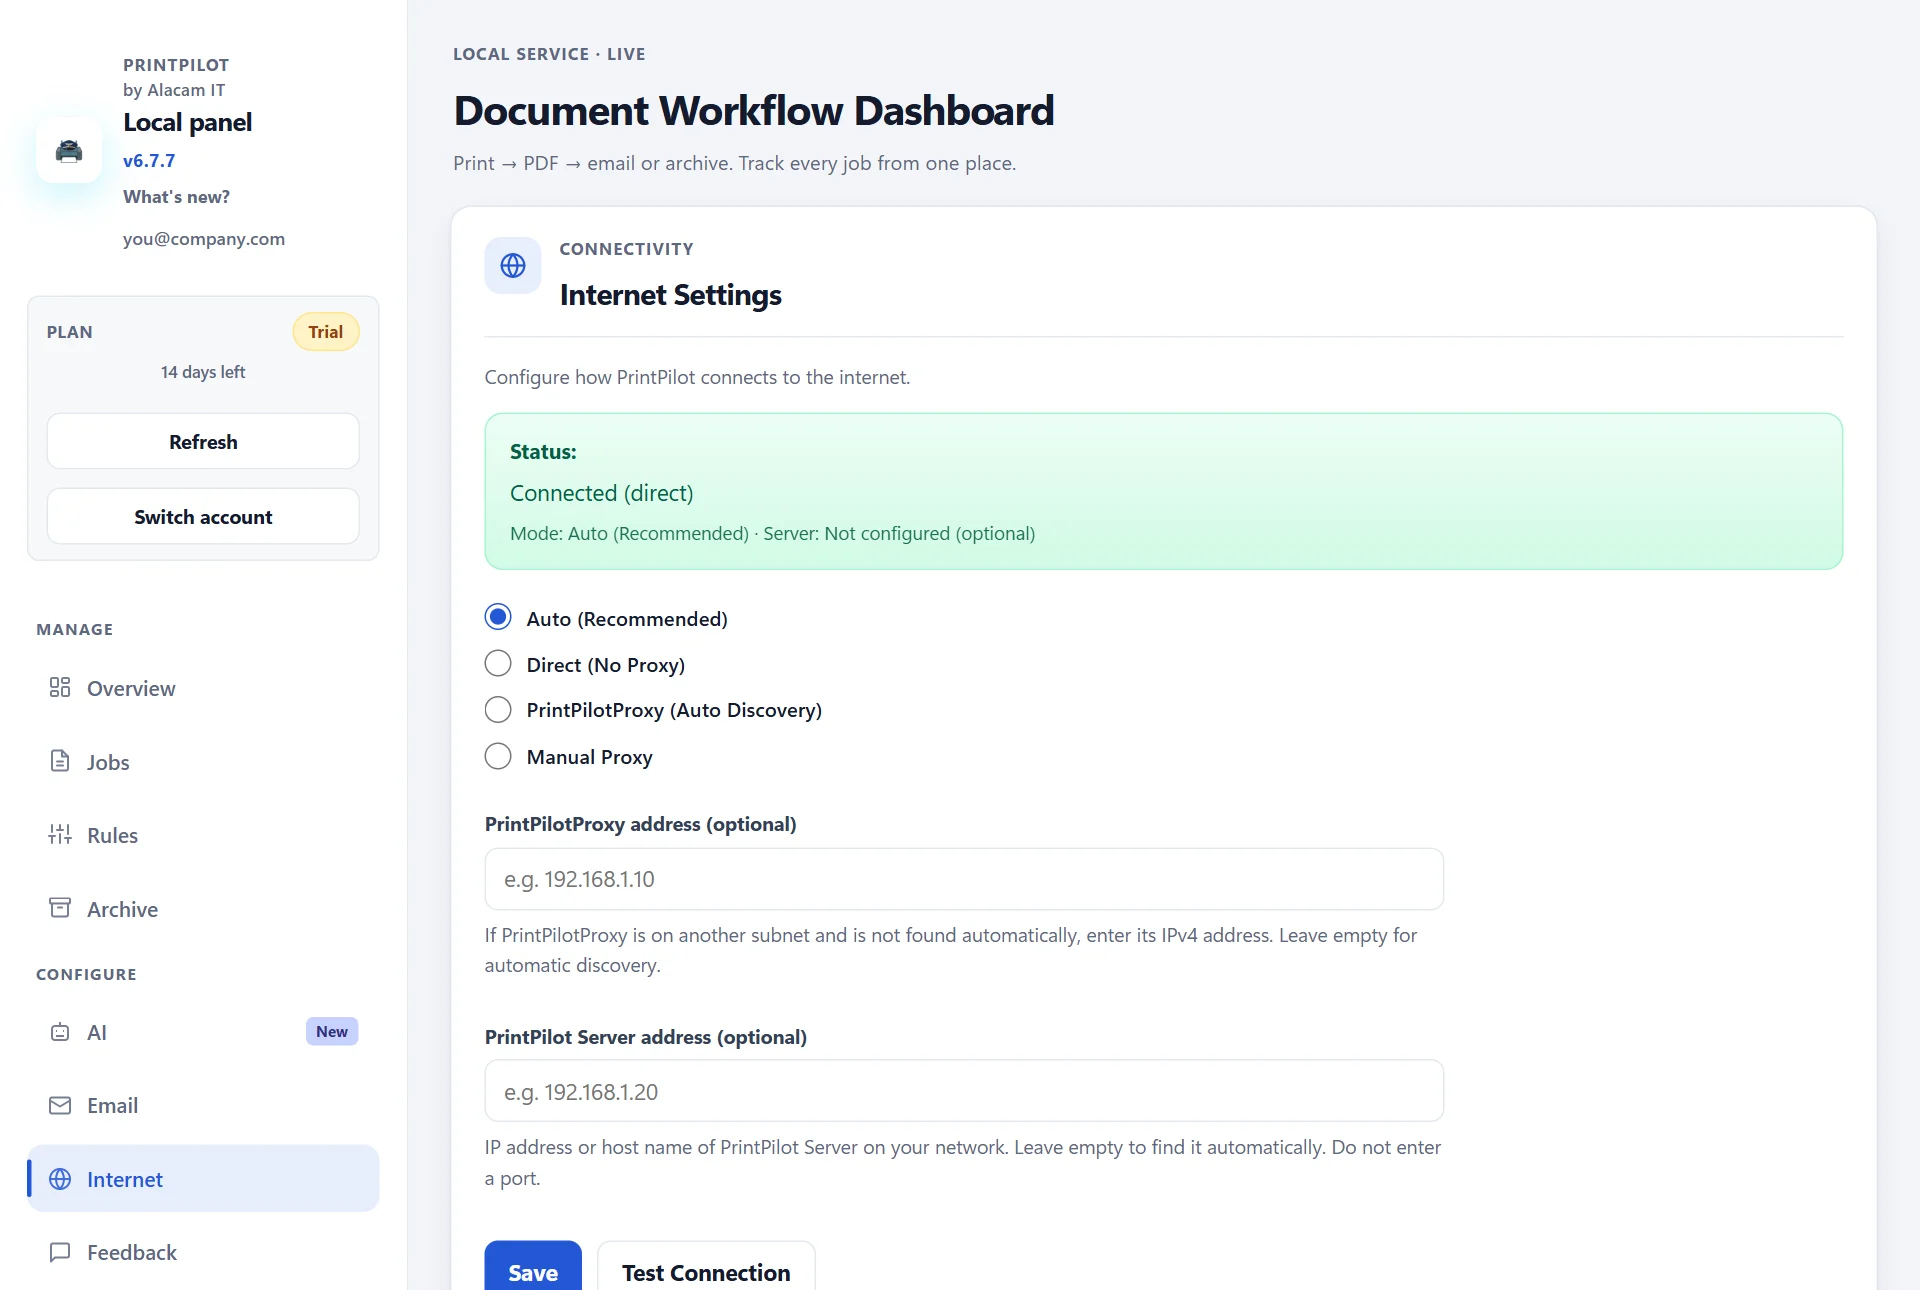The image size is (1920, 1290).
Task: Open the Overview page
Action: point(203,688)
